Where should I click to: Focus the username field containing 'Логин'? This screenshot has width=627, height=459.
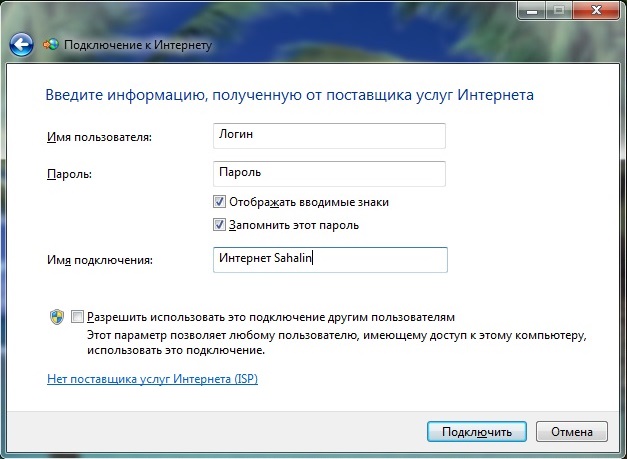coord(330,135)
